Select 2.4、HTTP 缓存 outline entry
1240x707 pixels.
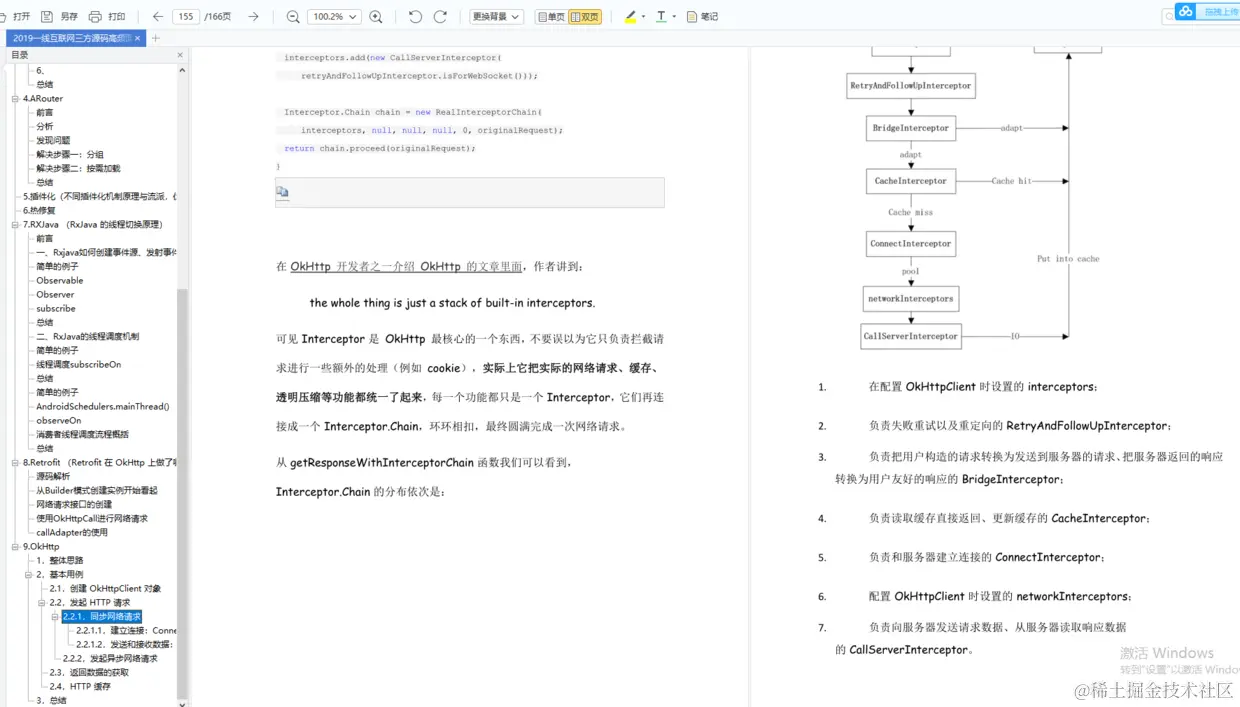80,687
